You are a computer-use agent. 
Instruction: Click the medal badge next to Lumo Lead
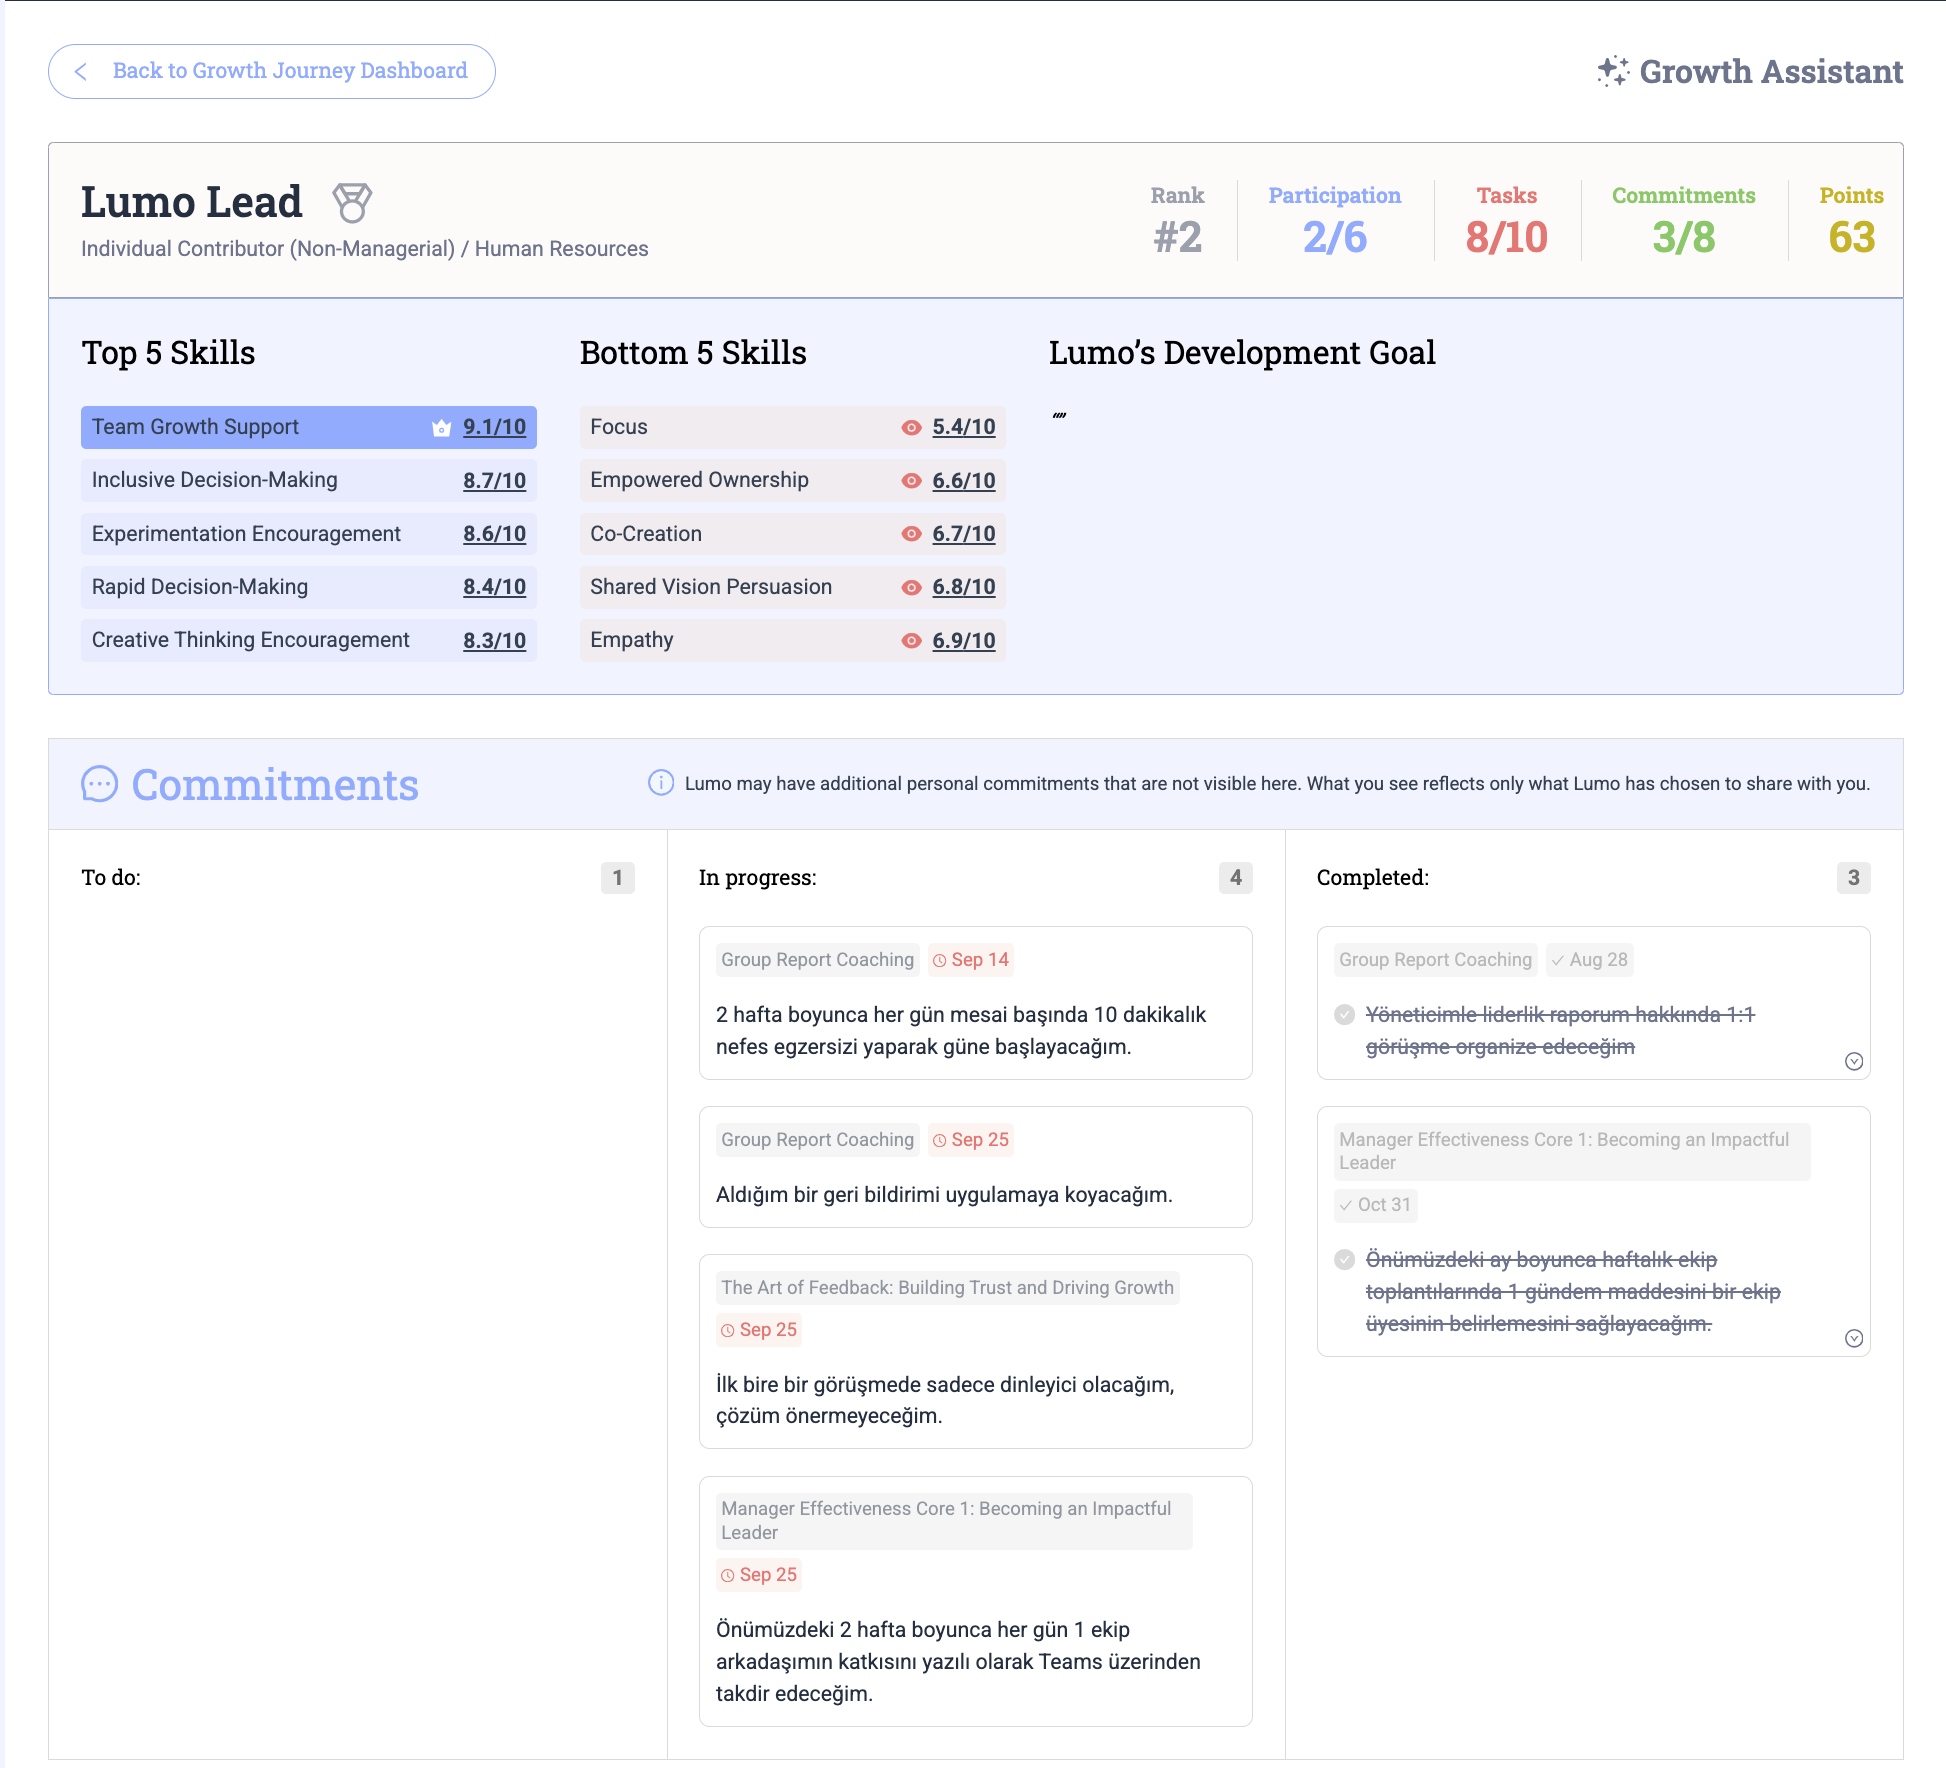point(352,203)
